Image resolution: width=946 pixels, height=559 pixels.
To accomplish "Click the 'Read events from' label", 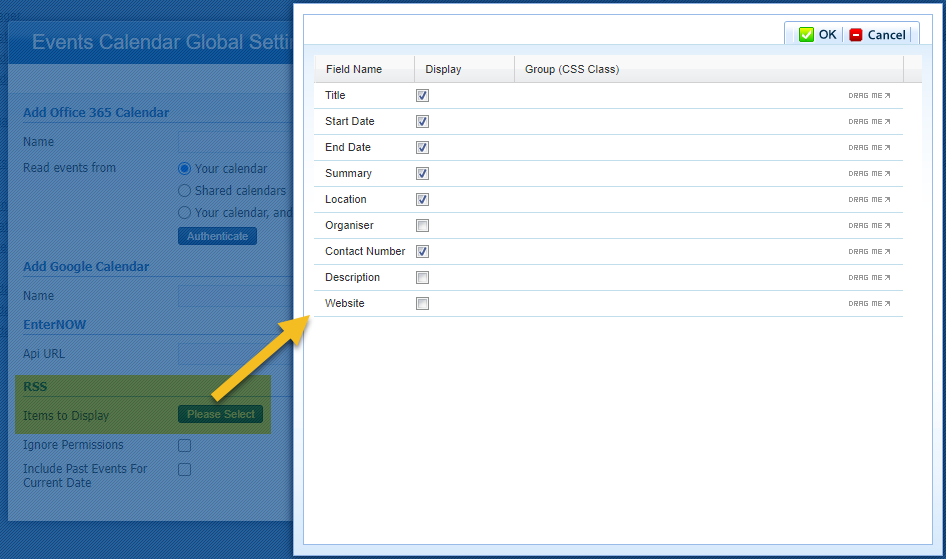I will coord(69,168).
